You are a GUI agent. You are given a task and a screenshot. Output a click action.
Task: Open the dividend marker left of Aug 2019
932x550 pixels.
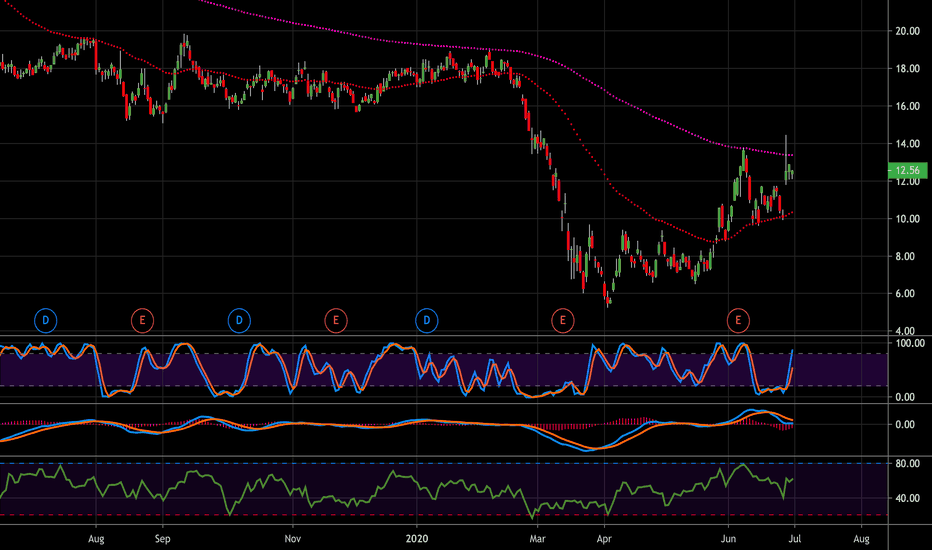(46, 320)
